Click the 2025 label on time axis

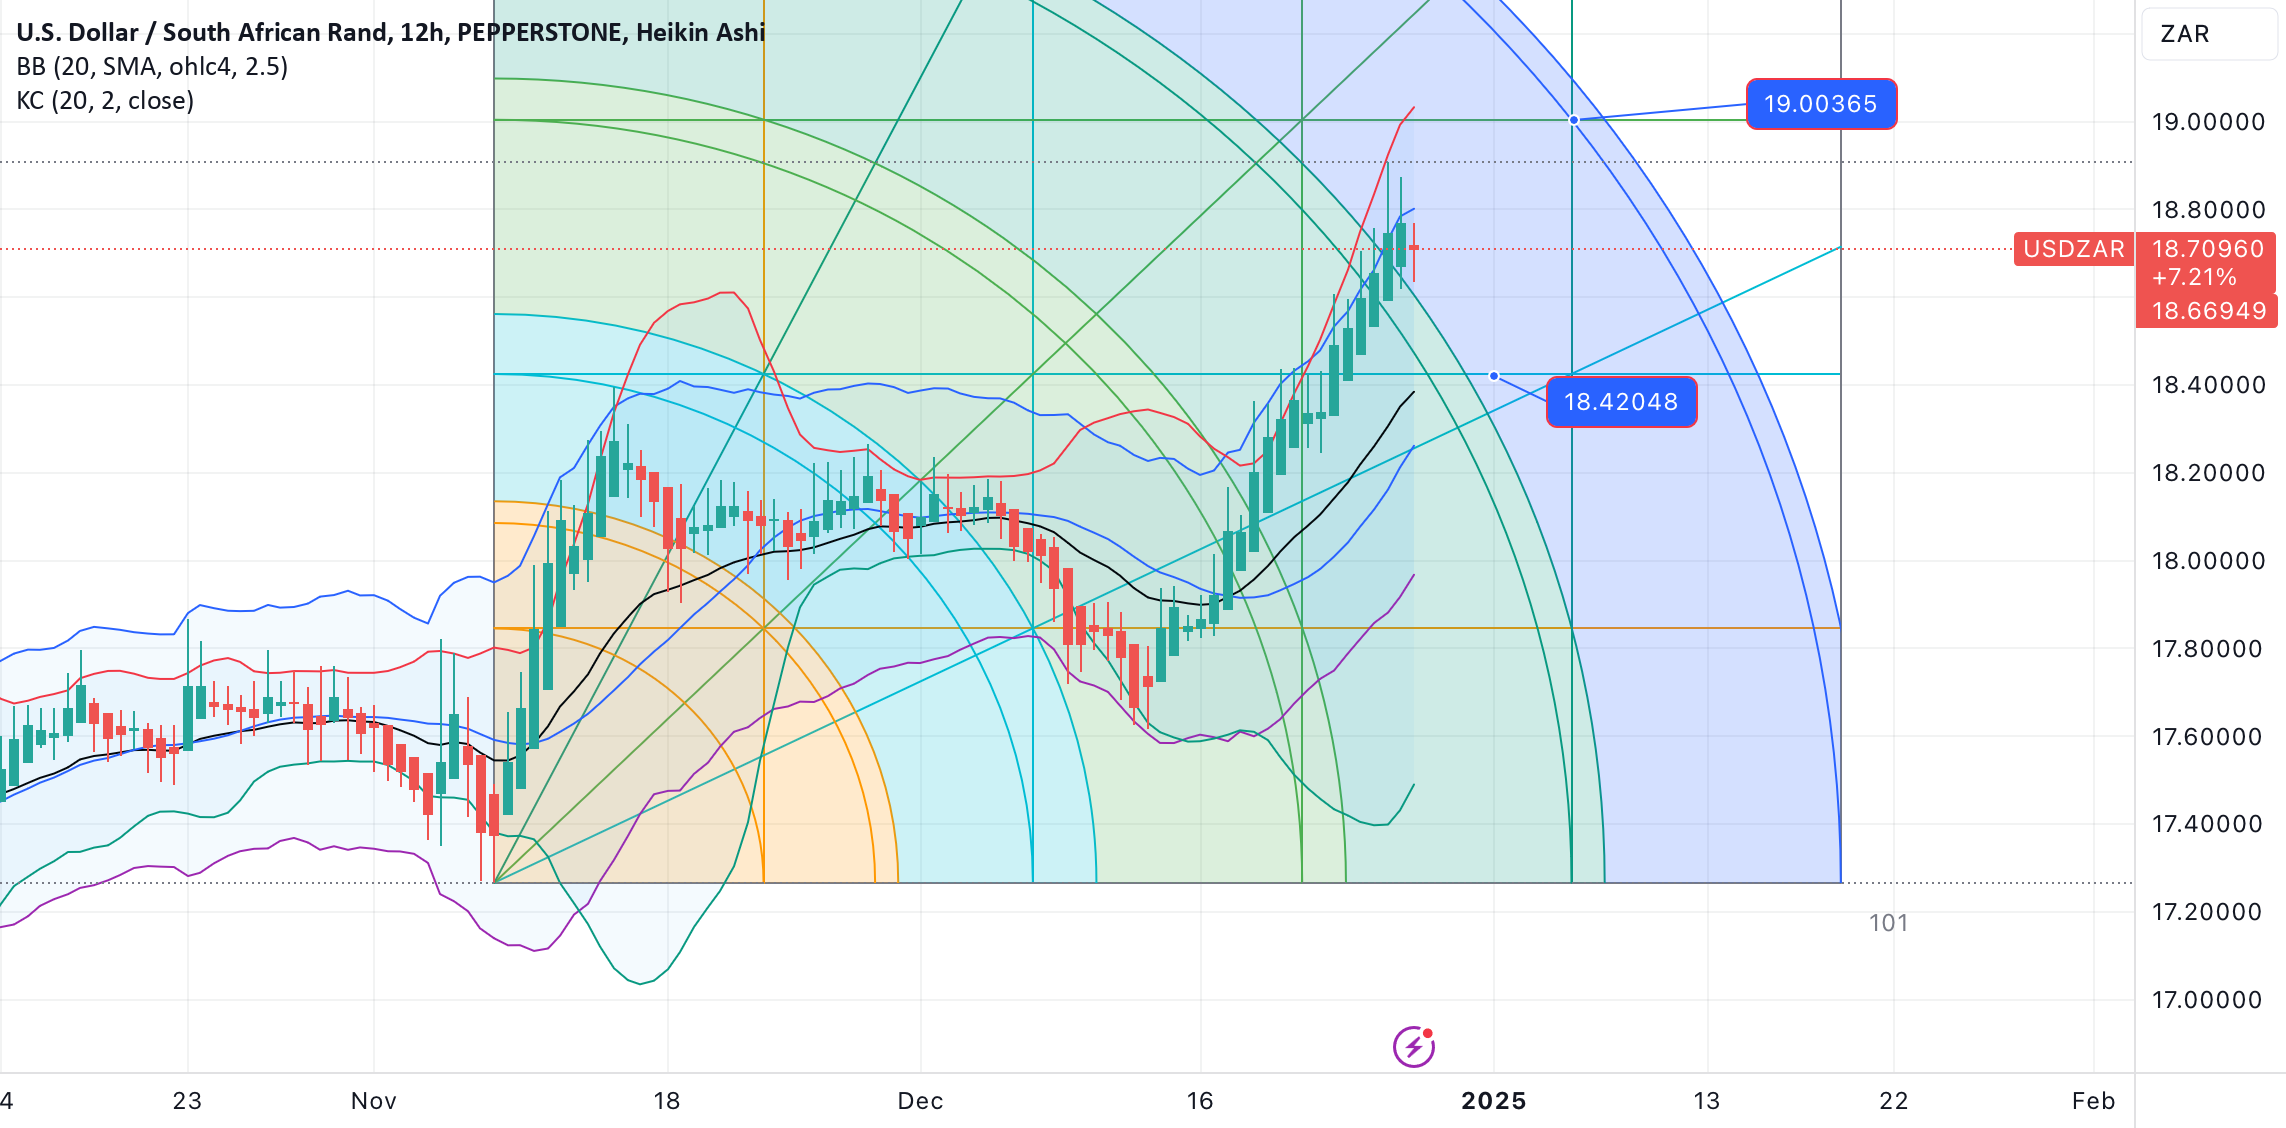[1494, 1101]
